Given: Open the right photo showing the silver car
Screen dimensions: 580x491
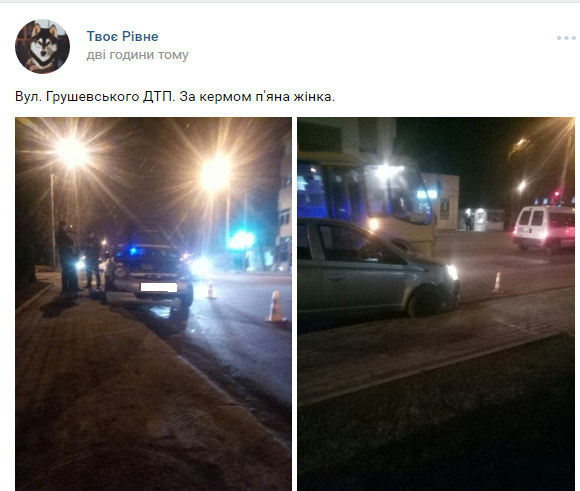Looking at the screenshot, I should click(x=436, y=304).
